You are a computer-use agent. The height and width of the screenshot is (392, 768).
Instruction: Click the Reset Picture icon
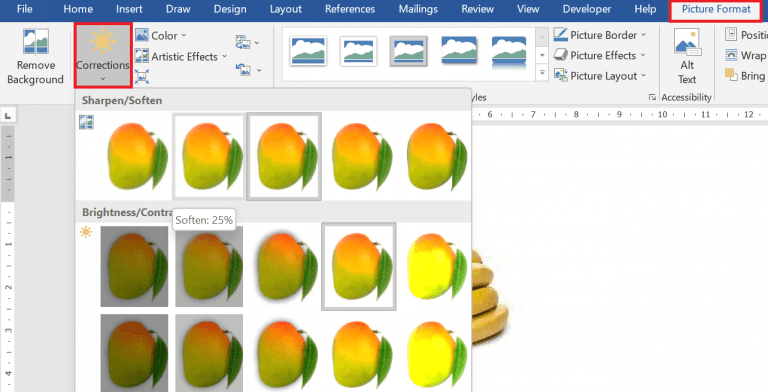(x=248, y=70)
